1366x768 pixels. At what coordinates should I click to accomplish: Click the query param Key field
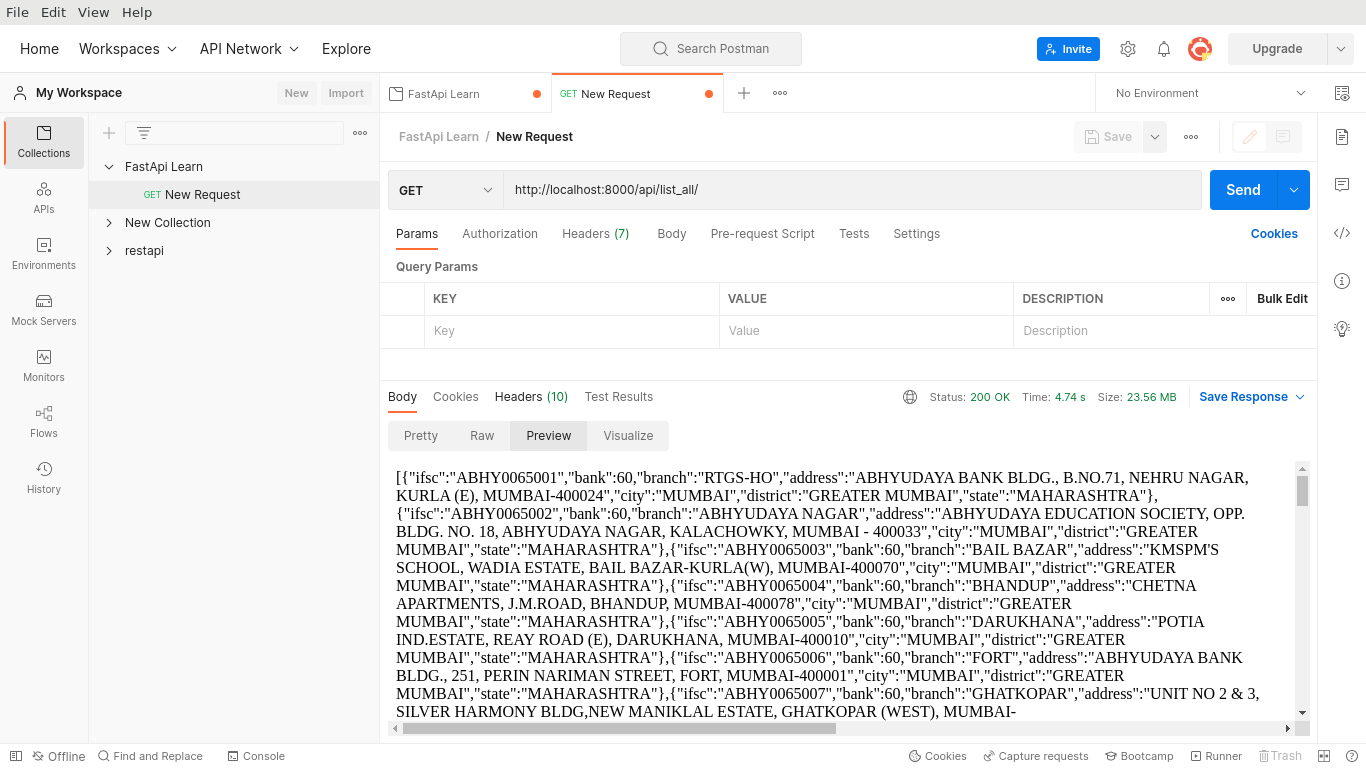click(x=571, y=331)
